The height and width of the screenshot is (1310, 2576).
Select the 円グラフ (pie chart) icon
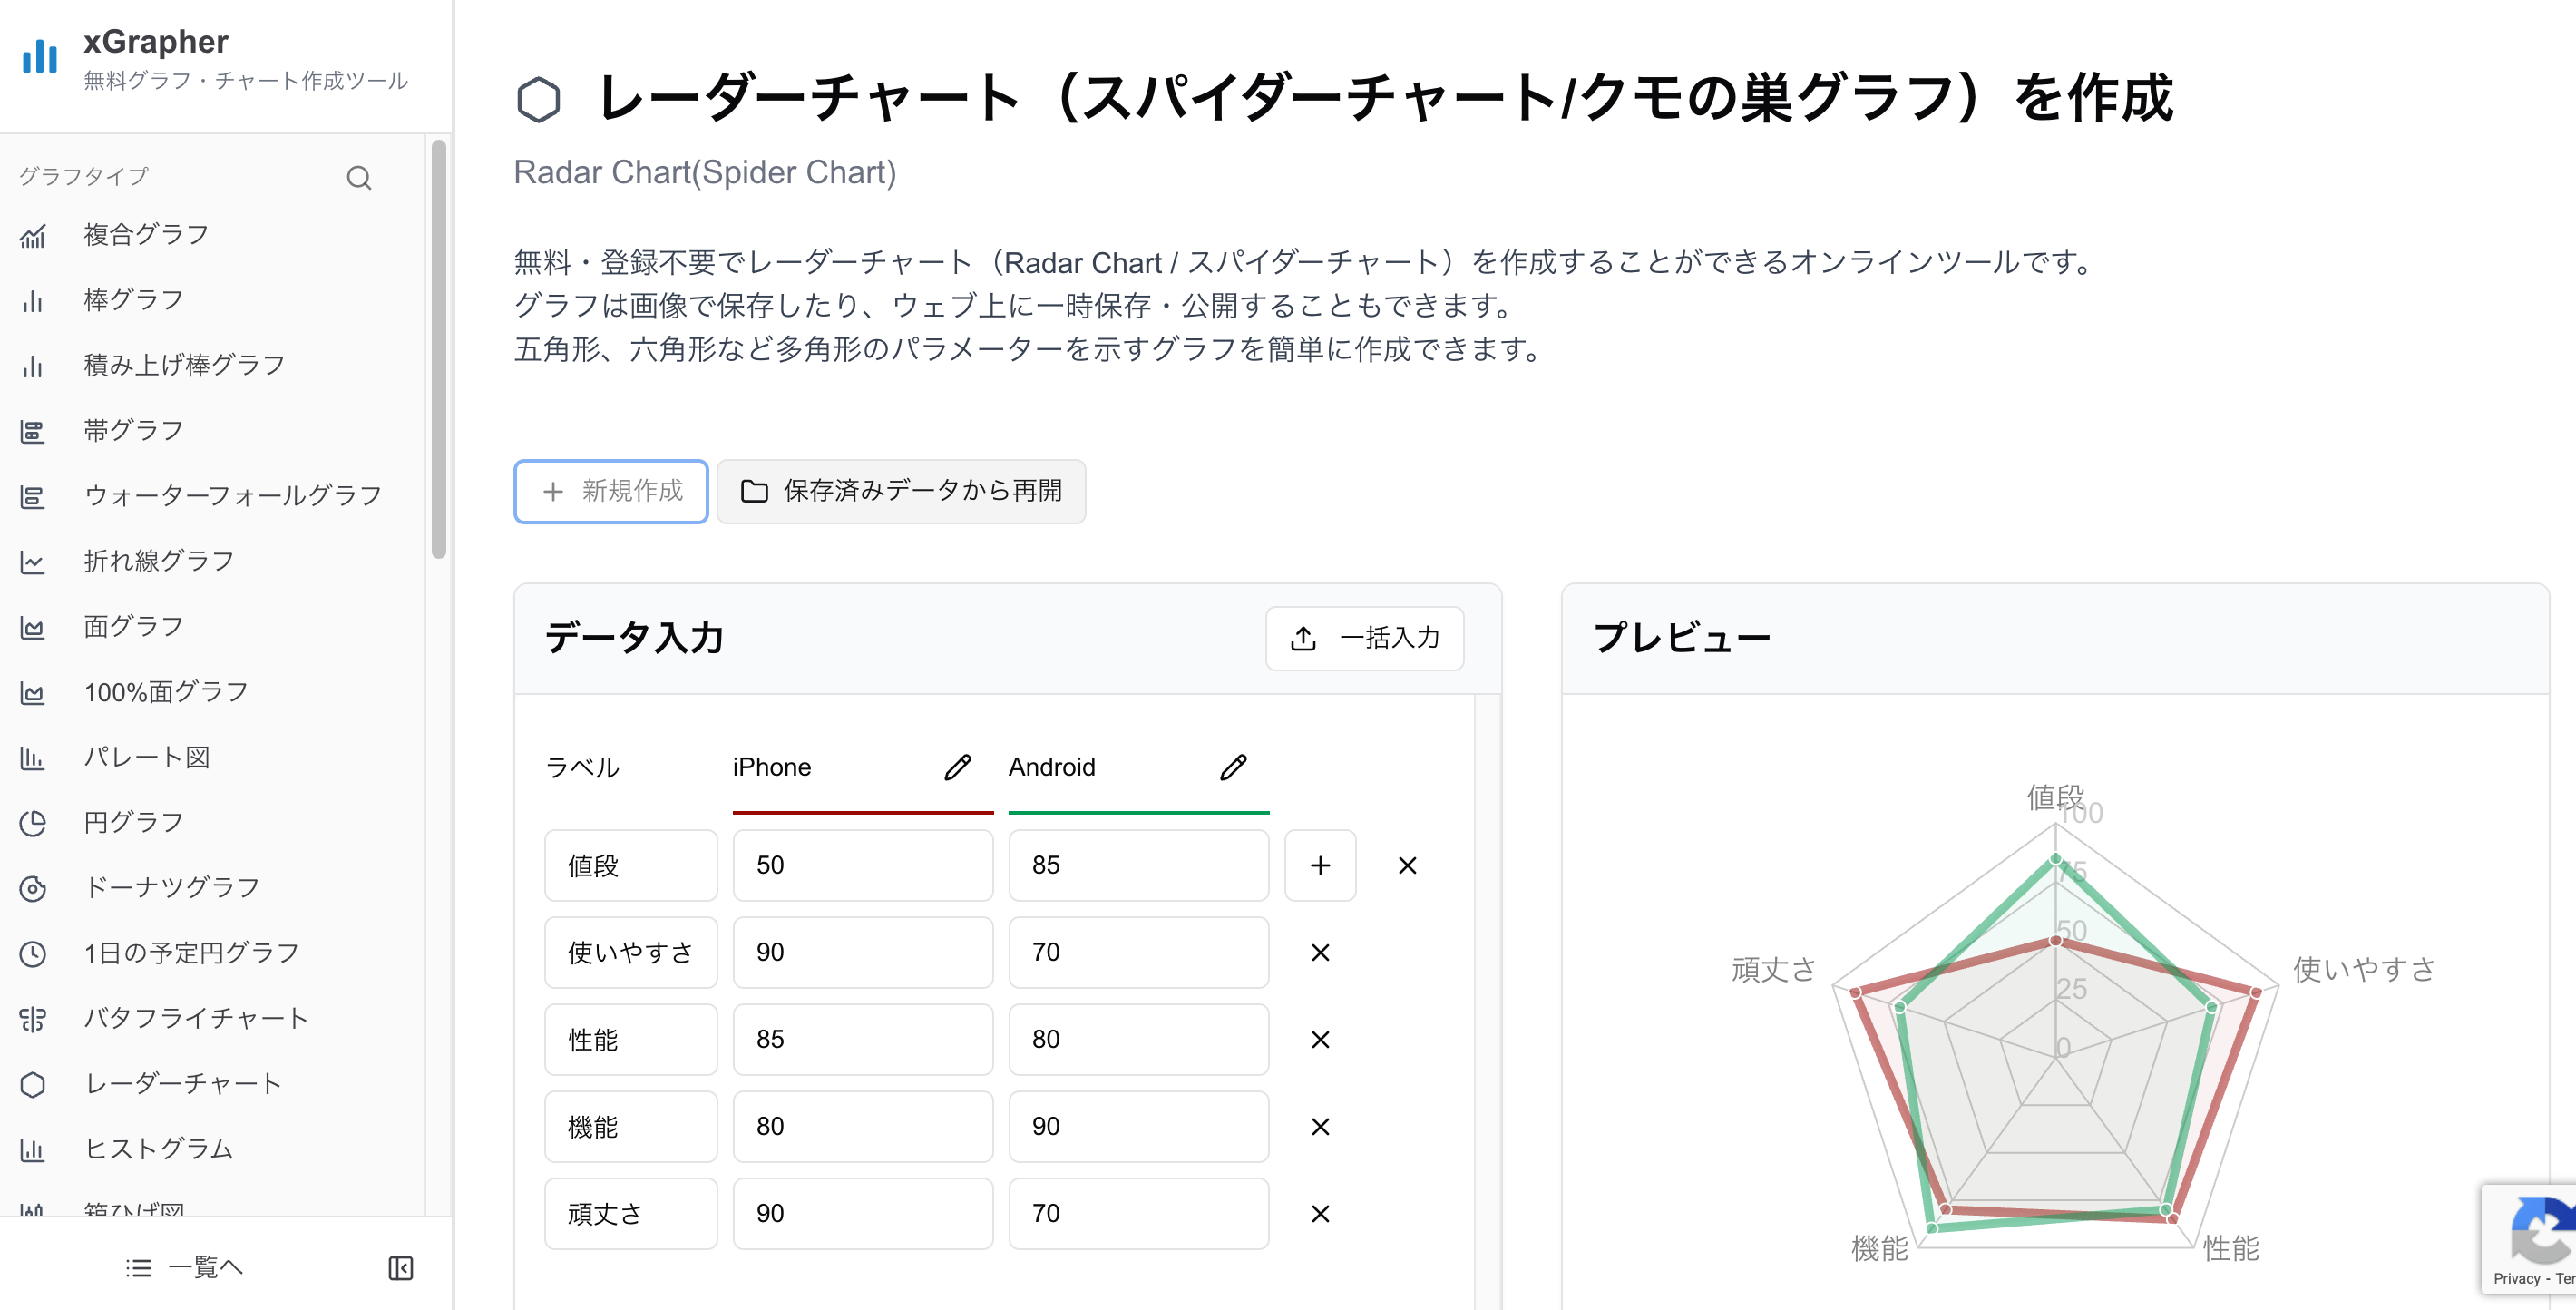point(33,822)
